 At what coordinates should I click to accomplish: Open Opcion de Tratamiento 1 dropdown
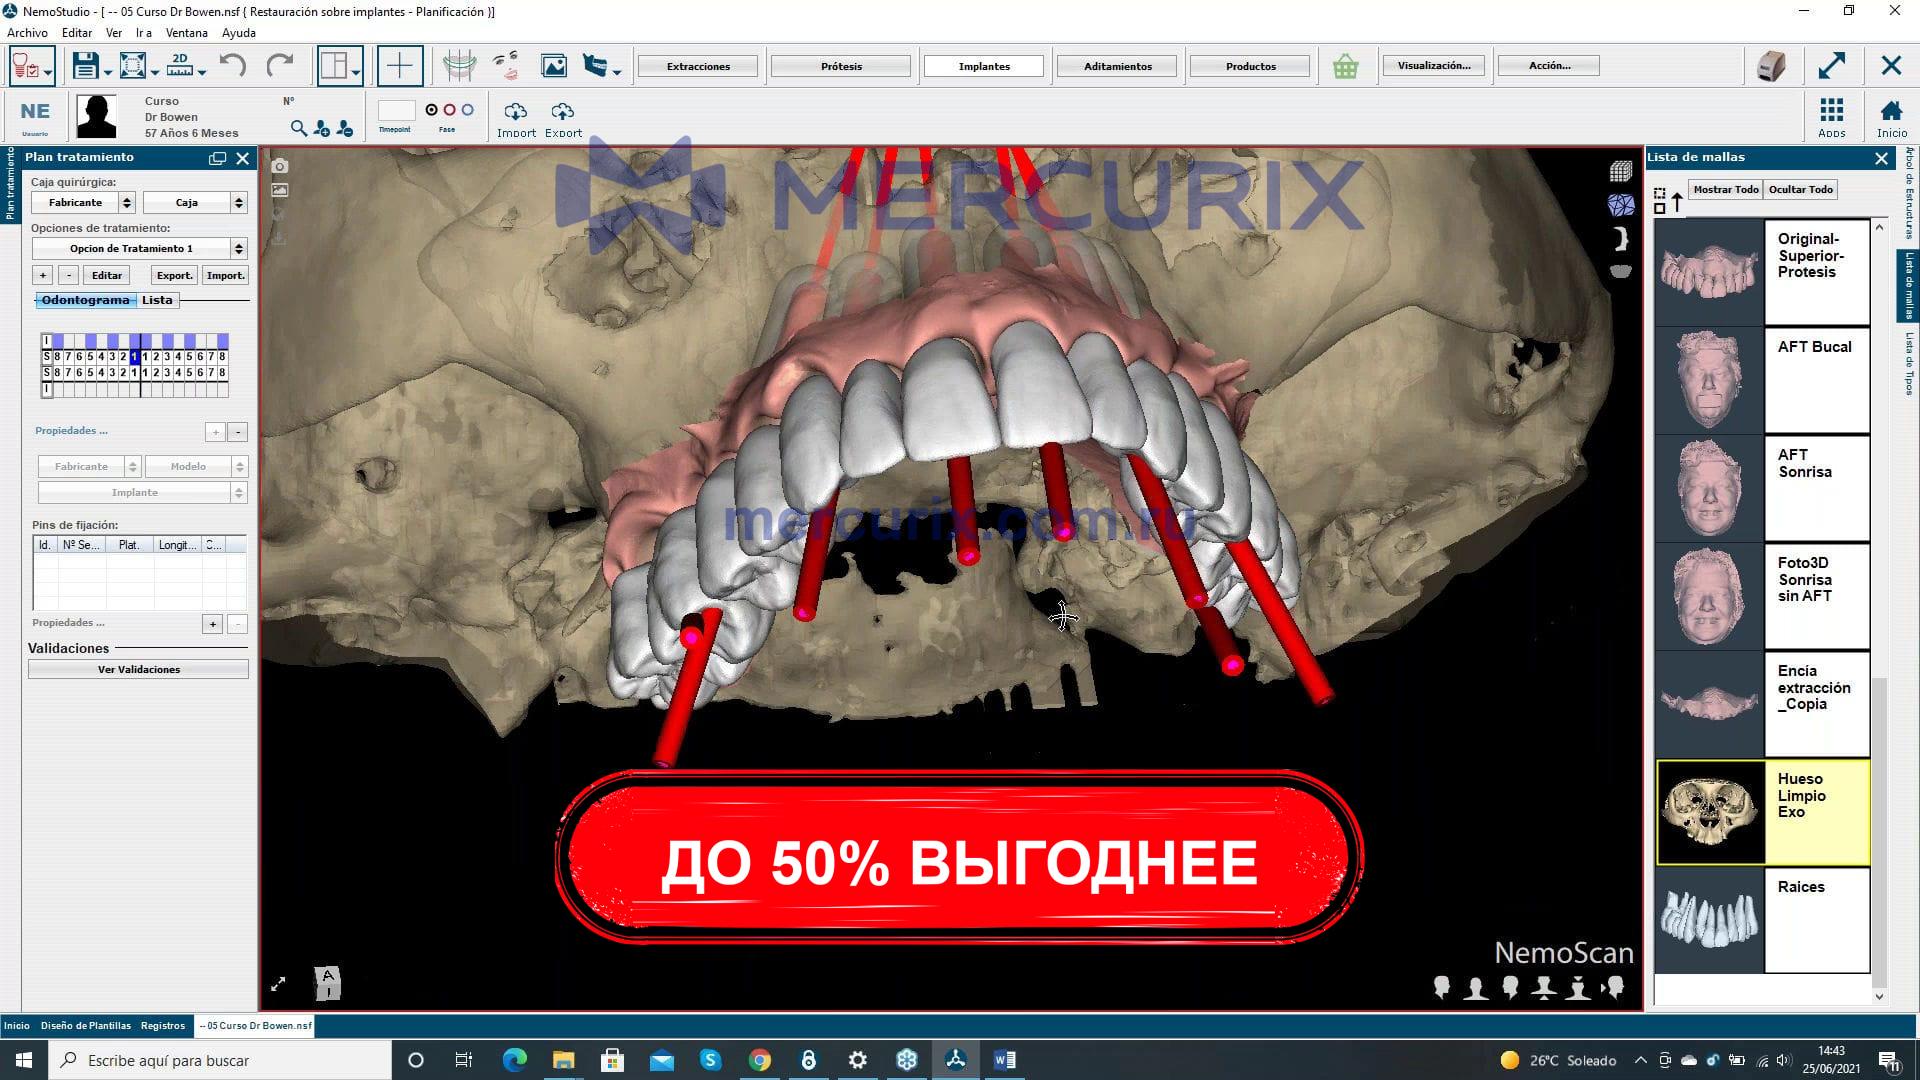(x=139, y=249)
